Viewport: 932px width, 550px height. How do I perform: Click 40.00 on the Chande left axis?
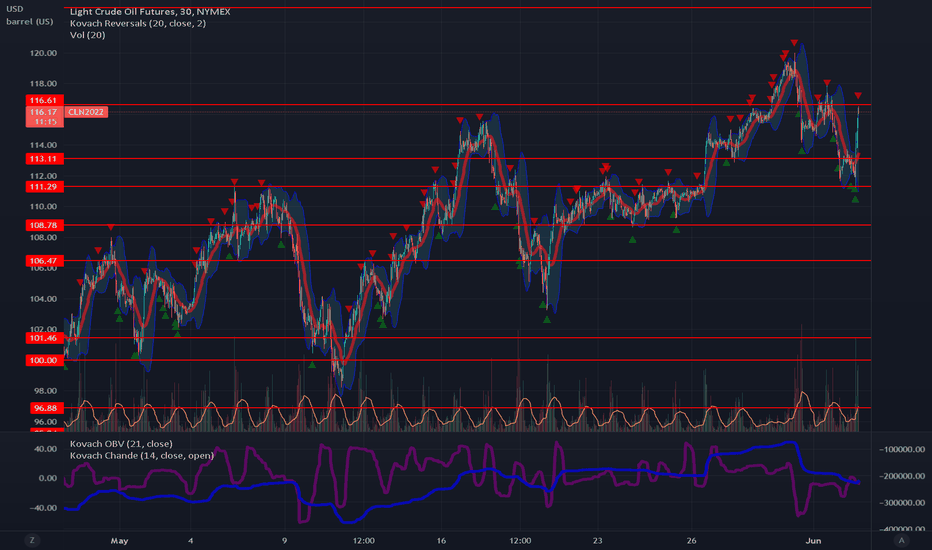pos(45,448)
